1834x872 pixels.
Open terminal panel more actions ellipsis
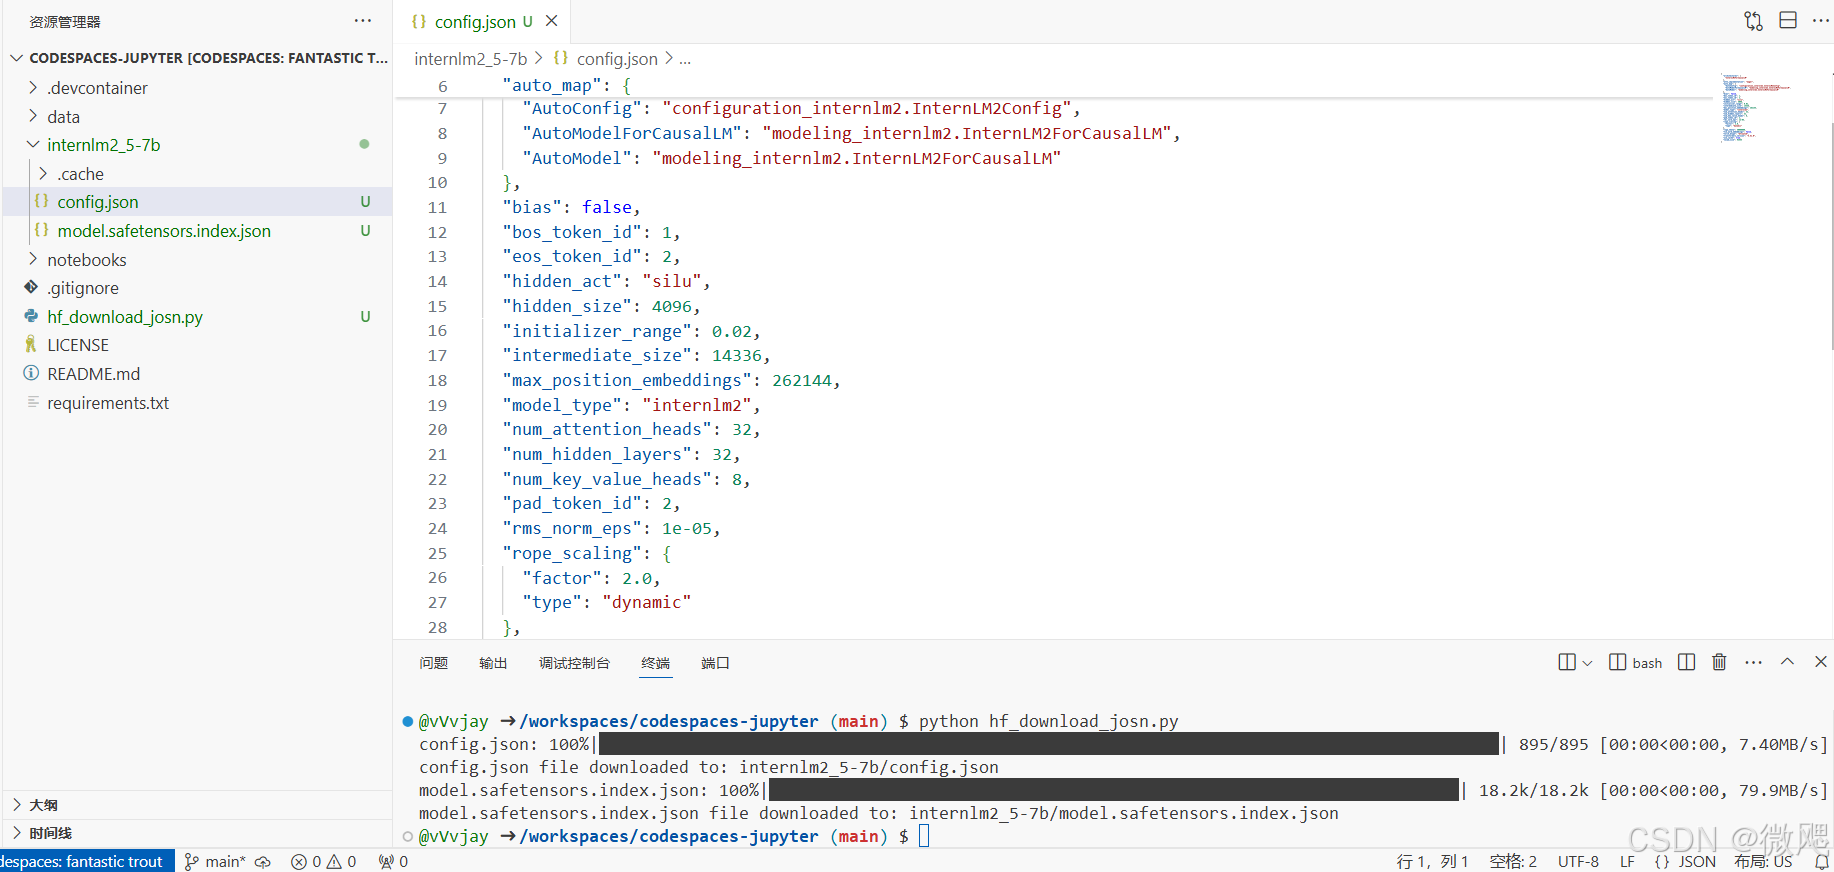tap(1754, 662)
